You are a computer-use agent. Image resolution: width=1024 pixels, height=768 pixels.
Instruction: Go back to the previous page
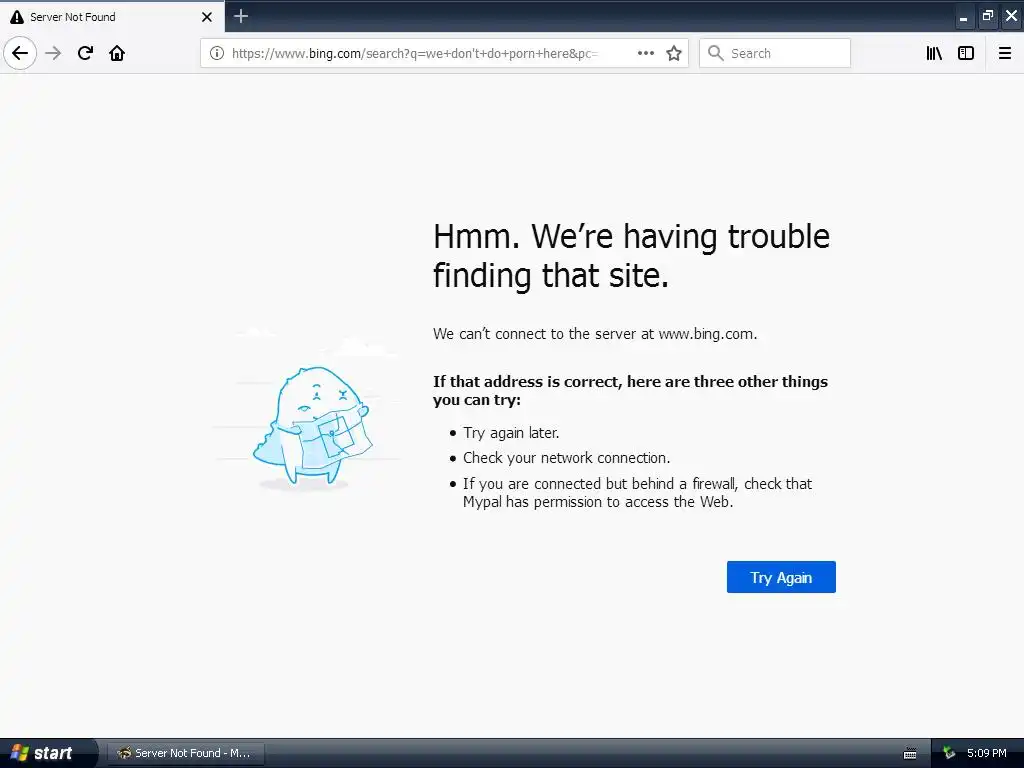(20, 53)
